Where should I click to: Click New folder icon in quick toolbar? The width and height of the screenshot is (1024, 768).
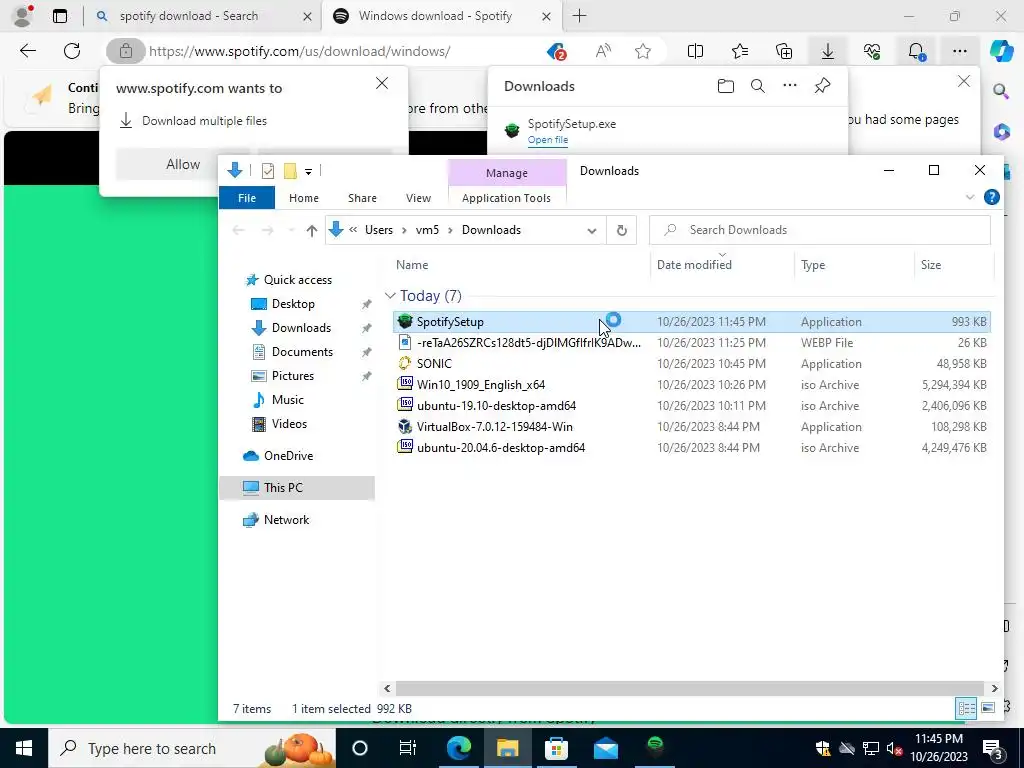pos(291,171)
